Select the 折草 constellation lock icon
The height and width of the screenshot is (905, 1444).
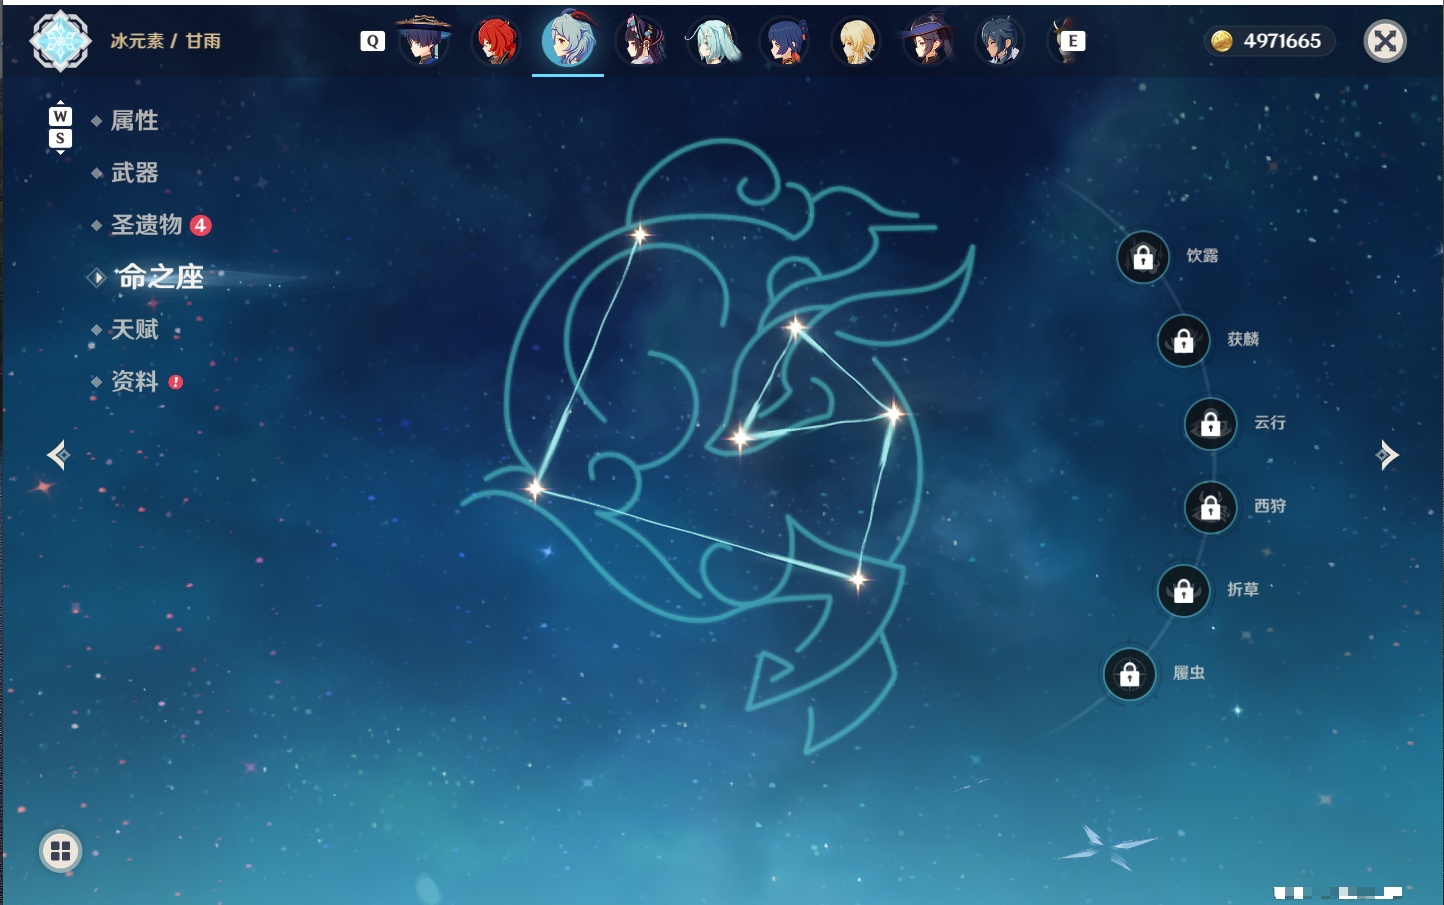pyautogui.click(x=1183, y=591)
